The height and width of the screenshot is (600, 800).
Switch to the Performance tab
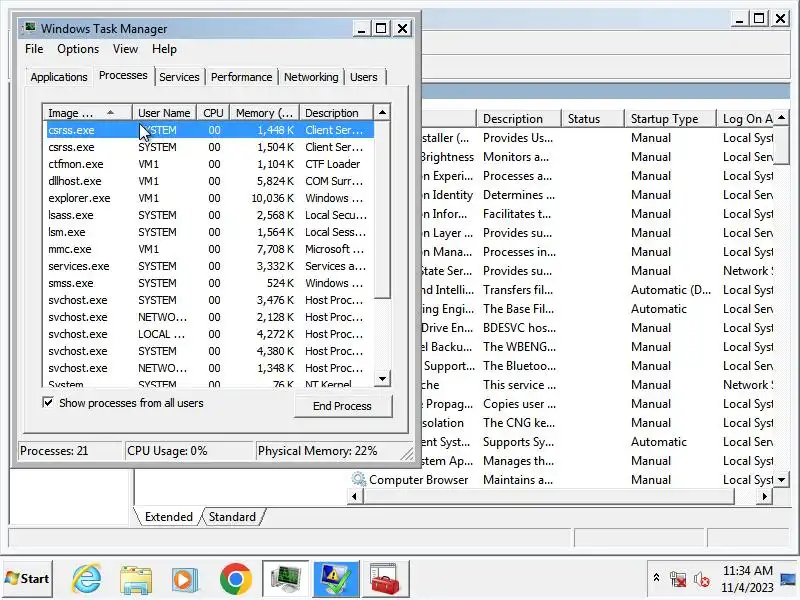241,77
